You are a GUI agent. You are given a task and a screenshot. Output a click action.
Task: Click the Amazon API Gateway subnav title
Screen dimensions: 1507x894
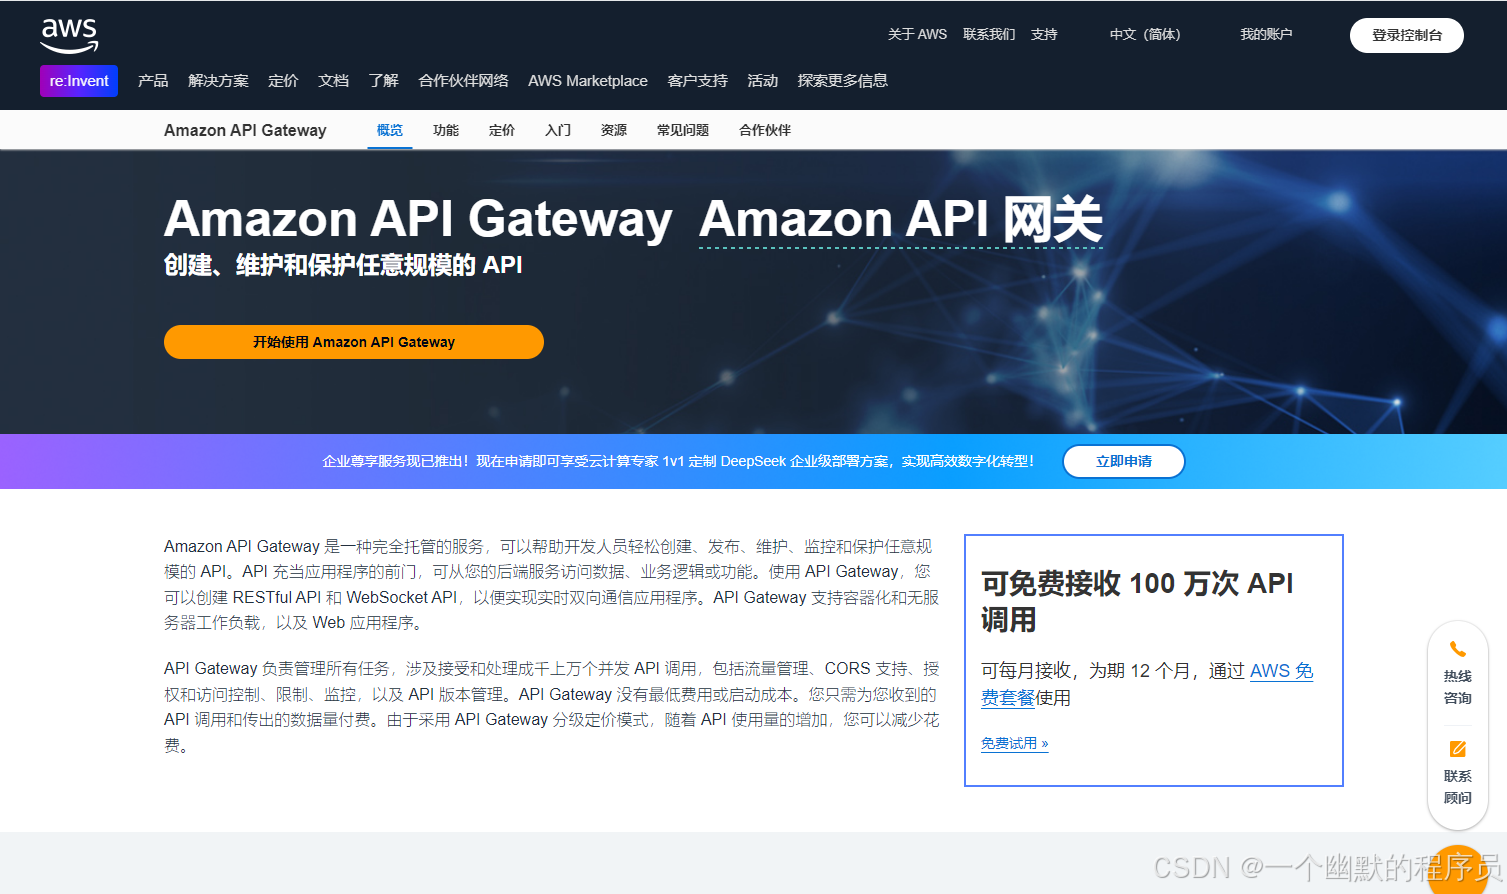[x=245, y=131]
